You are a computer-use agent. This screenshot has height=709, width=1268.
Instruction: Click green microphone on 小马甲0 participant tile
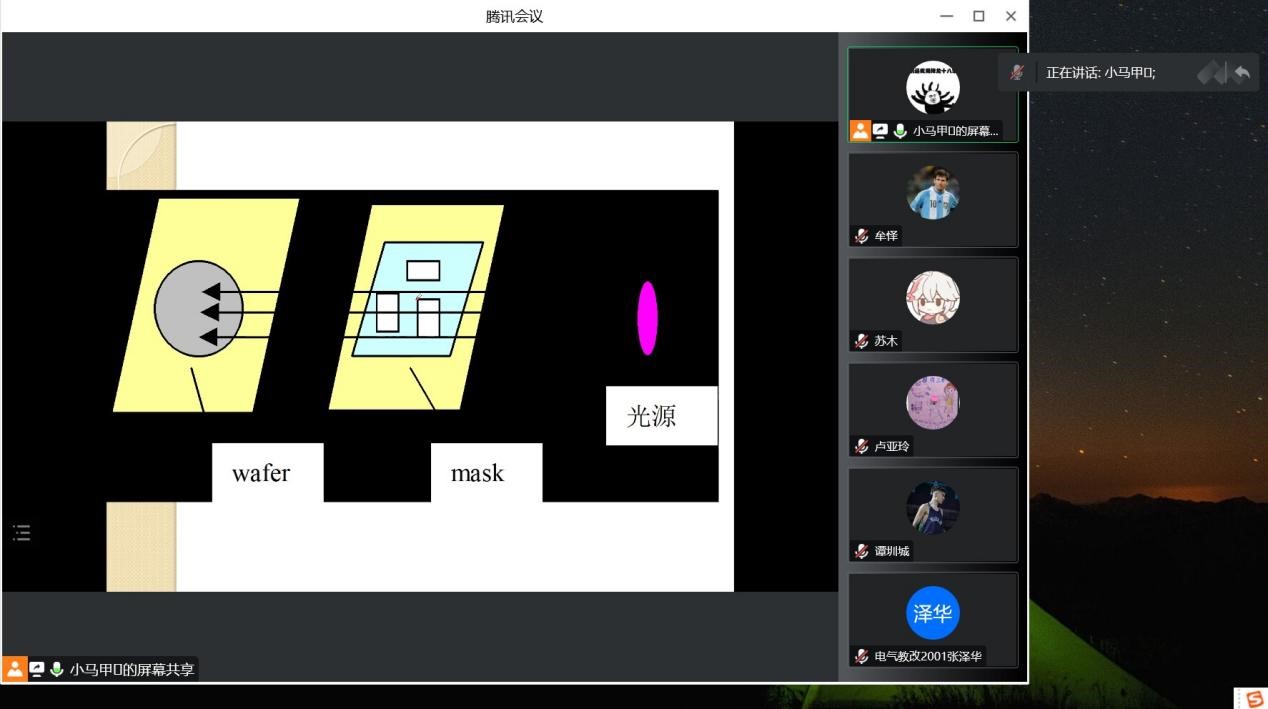click(x=900, y=130)
